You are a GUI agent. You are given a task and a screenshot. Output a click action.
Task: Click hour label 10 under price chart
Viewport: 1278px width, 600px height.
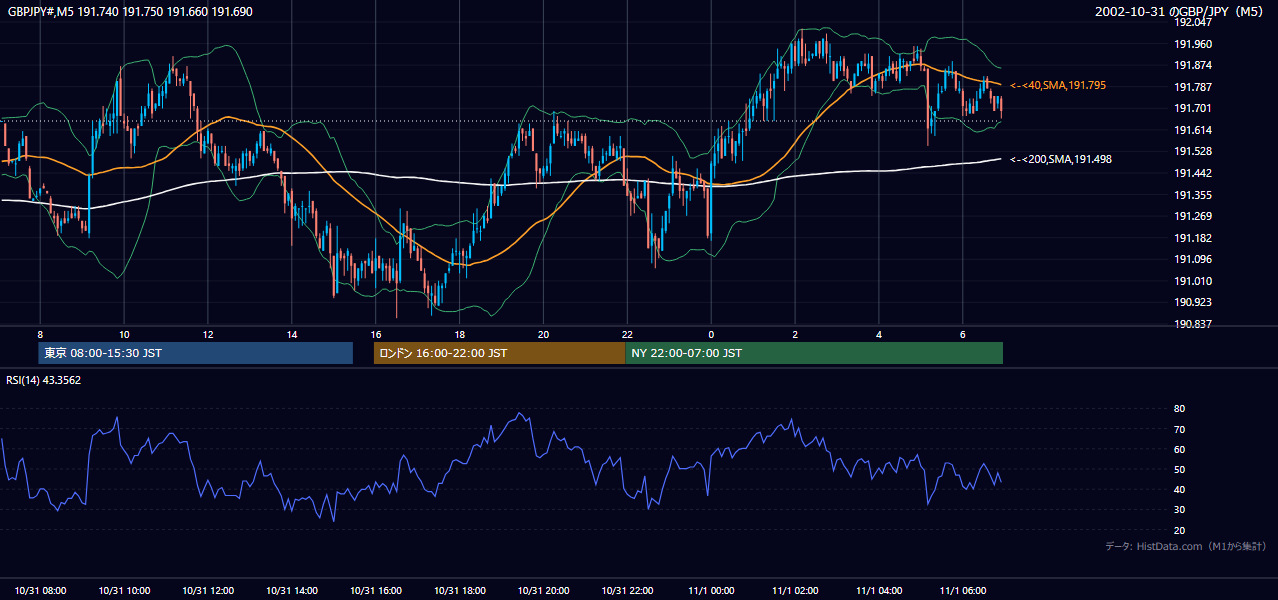(124, 334)
